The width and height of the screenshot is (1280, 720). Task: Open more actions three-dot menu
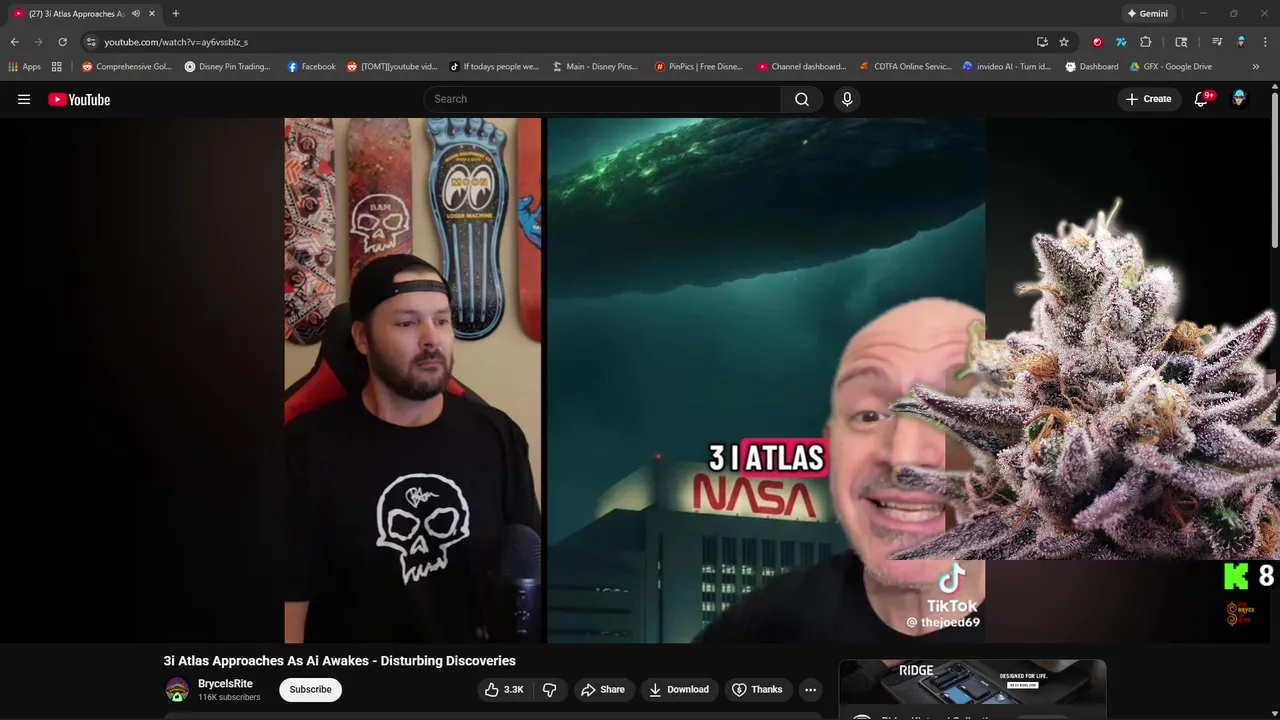click(x=811, y=689)
